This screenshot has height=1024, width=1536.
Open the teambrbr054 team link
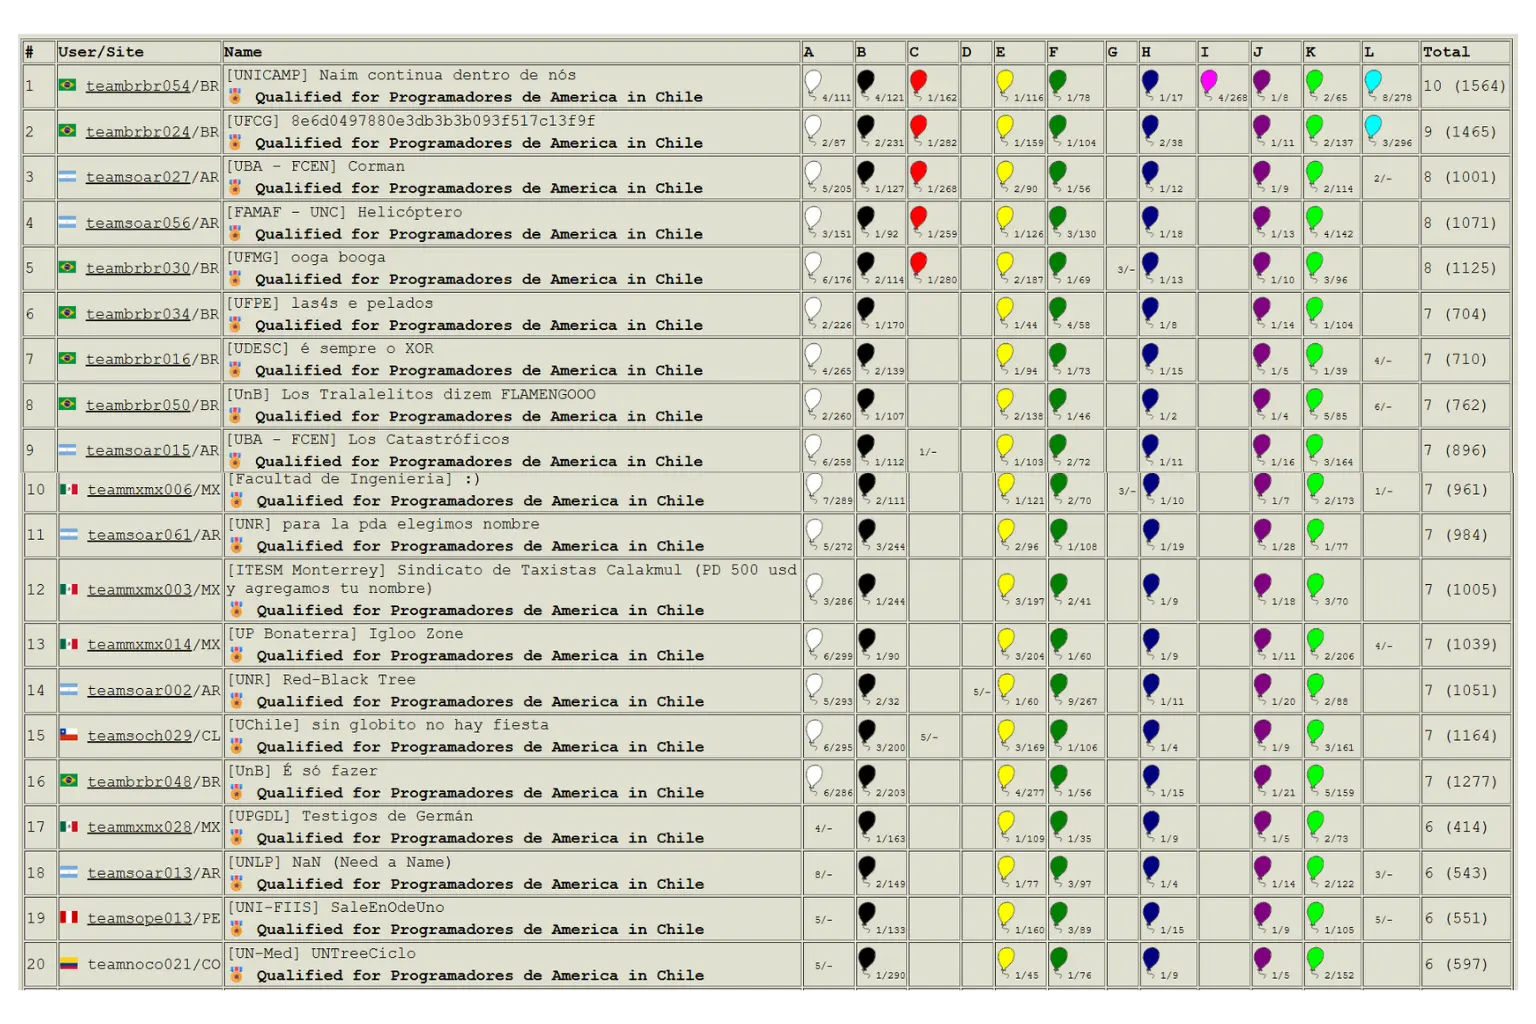point(138,86)
